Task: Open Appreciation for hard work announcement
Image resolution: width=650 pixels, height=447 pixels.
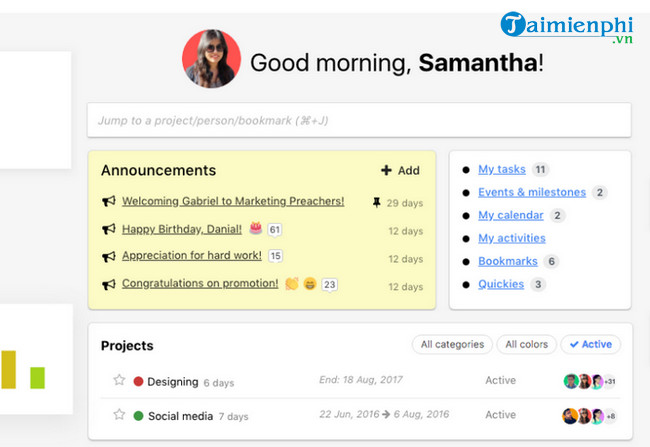Action: point(192,255)
